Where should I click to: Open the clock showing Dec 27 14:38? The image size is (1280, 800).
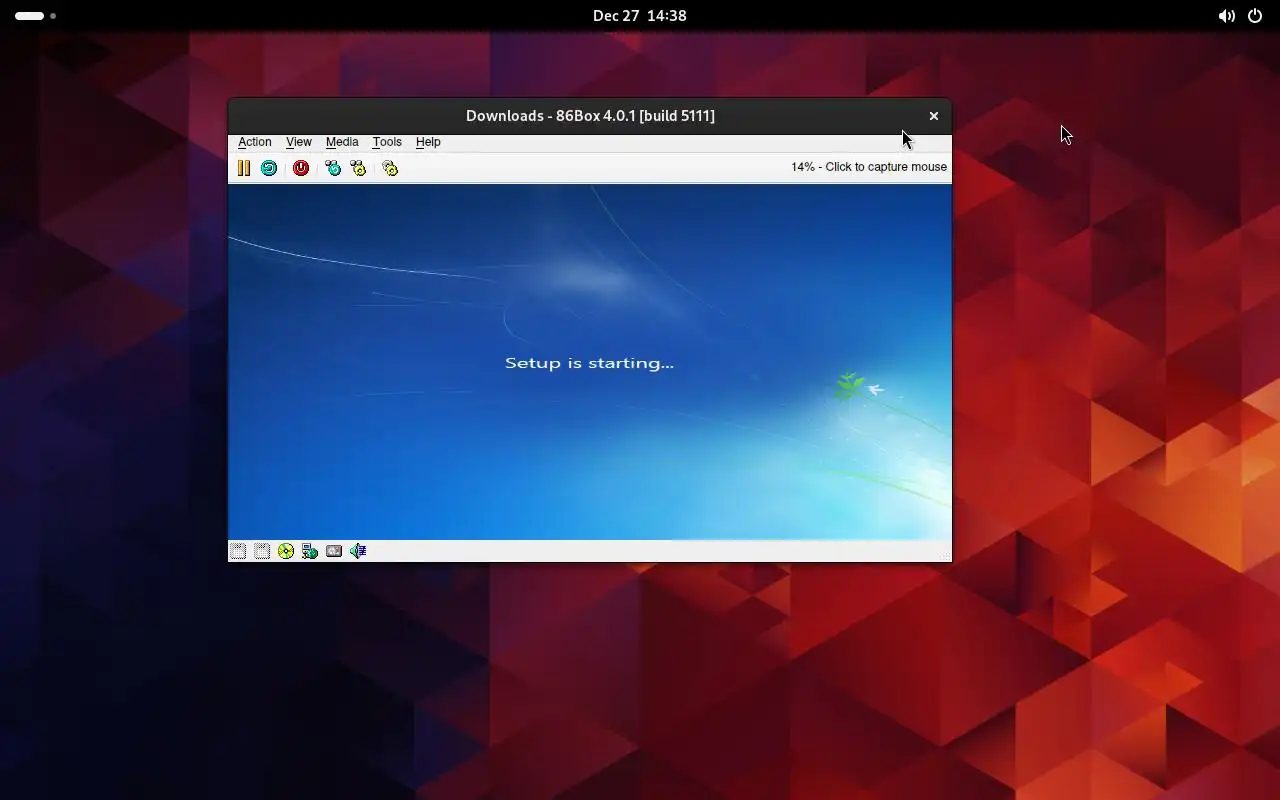pos(639,16)
